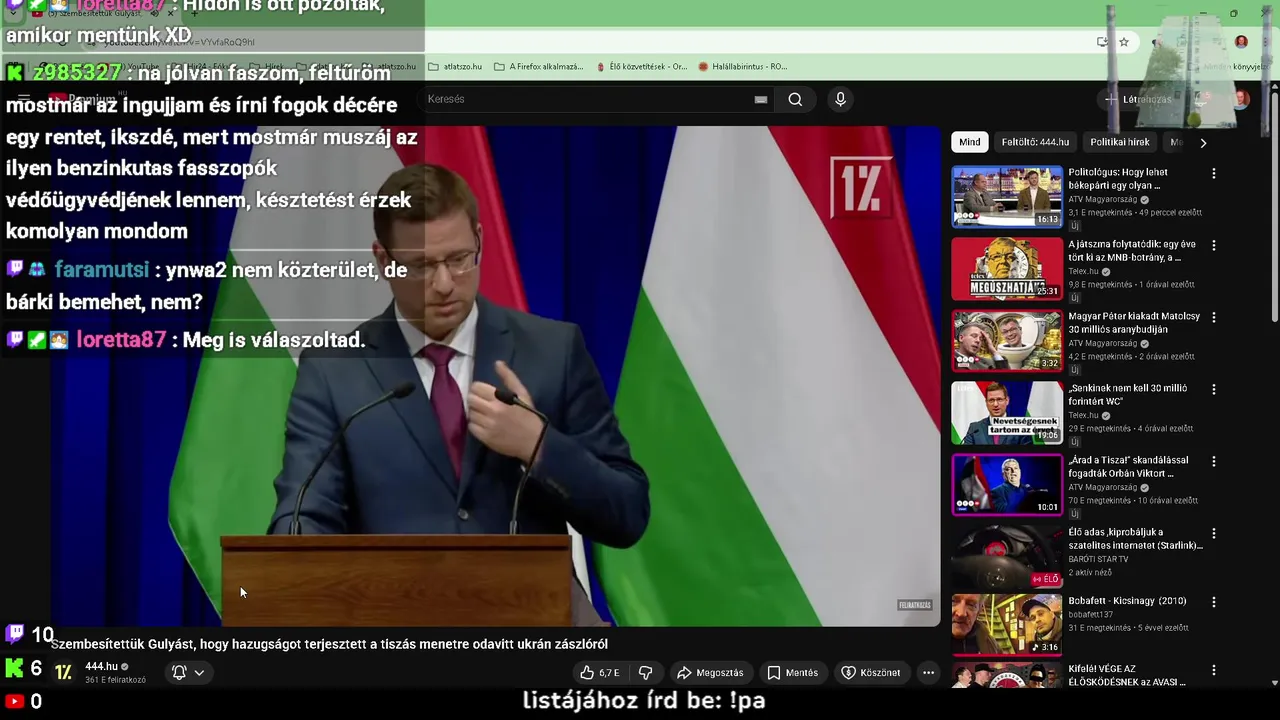This screenshot has height=720, width=1280.
Task: Open Árad a Tisza video thumbnail
Action: [1007, 485]
